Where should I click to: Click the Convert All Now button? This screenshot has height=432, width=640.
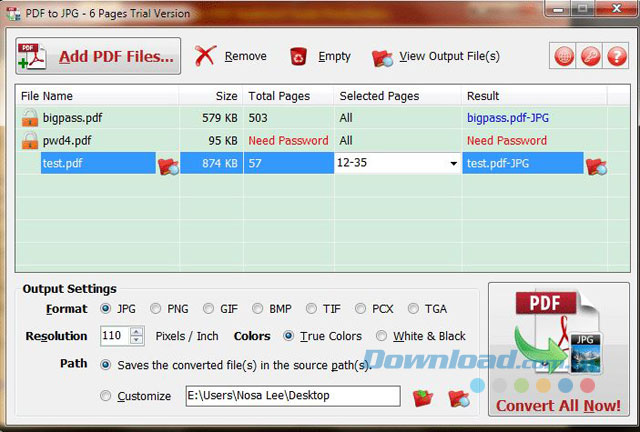pyautogui.click(x=558, y=349)
